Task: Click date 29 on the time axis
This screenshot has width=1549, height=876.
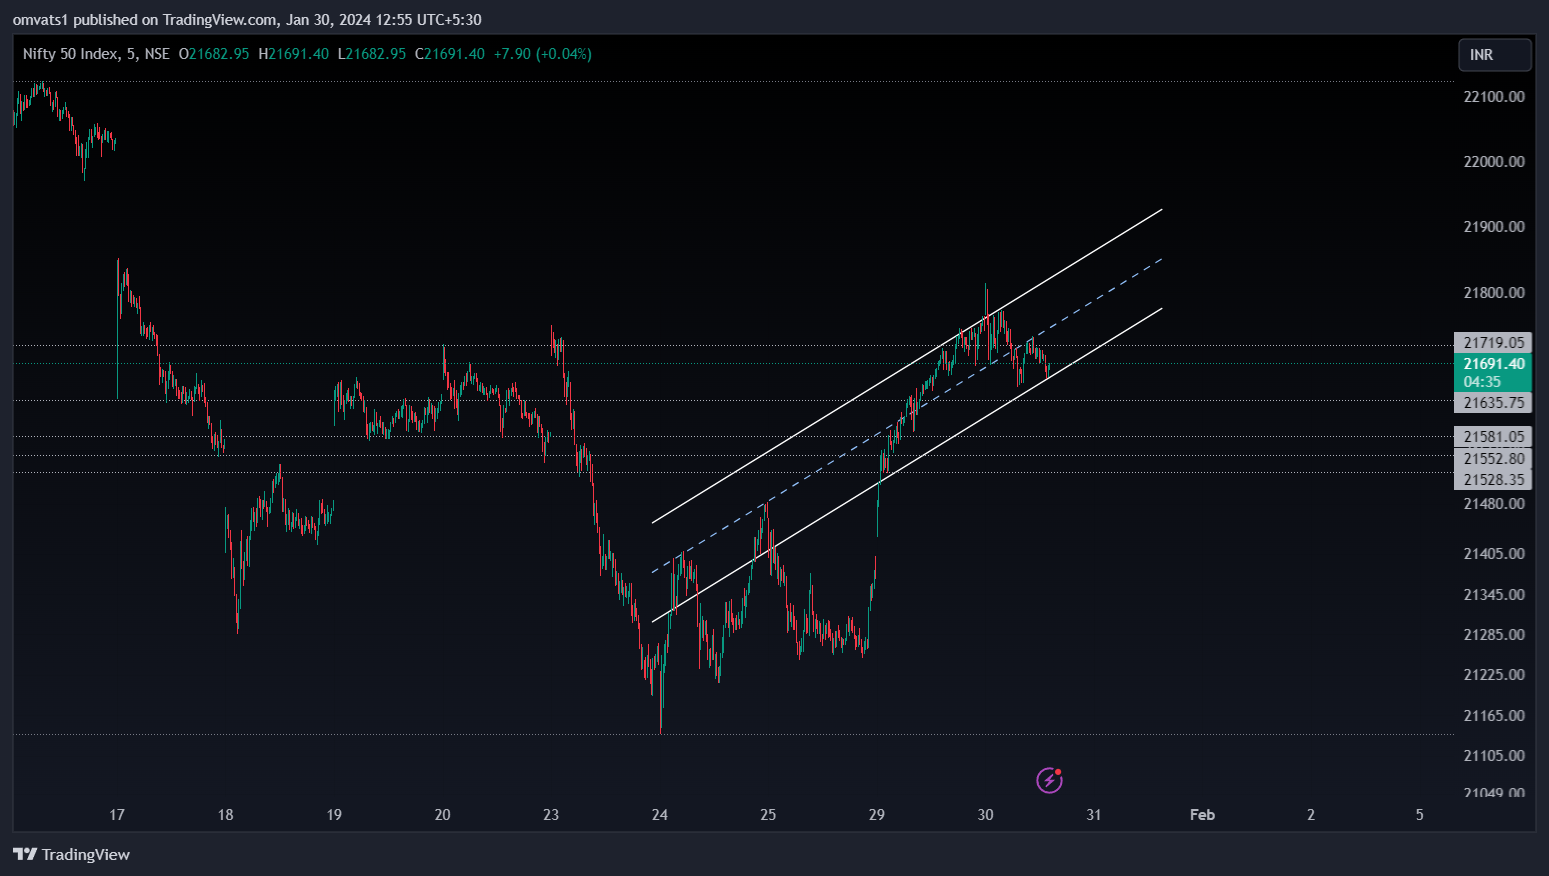Action: pos(877,815)
